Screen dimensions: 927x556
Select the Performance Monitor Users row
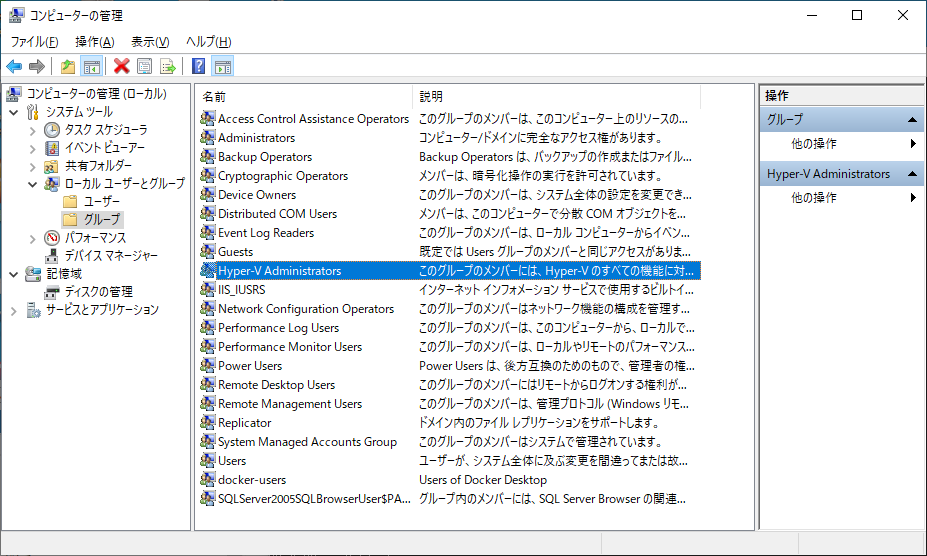point(449,347)
